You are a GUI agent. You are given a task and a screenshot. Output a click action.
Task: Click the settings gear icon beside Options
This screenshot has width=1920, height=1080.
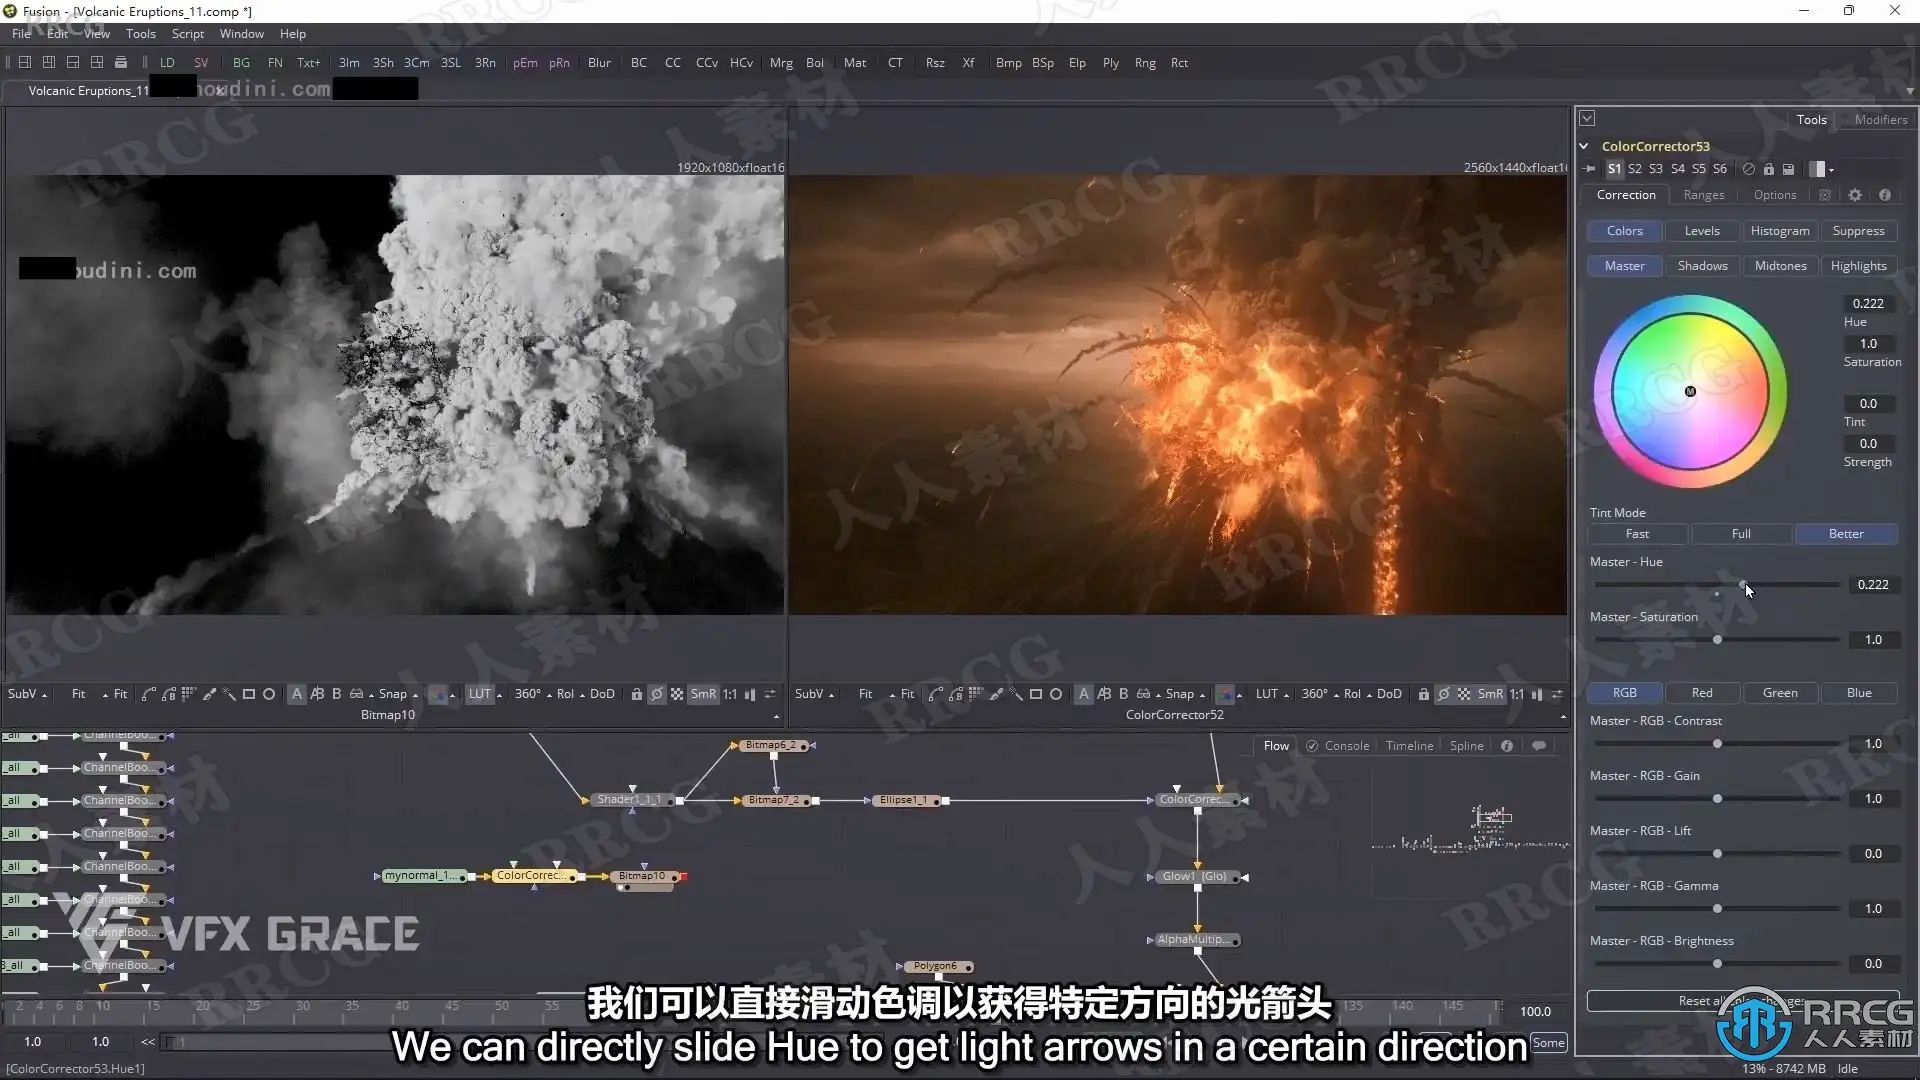(x=1855, y=195)
